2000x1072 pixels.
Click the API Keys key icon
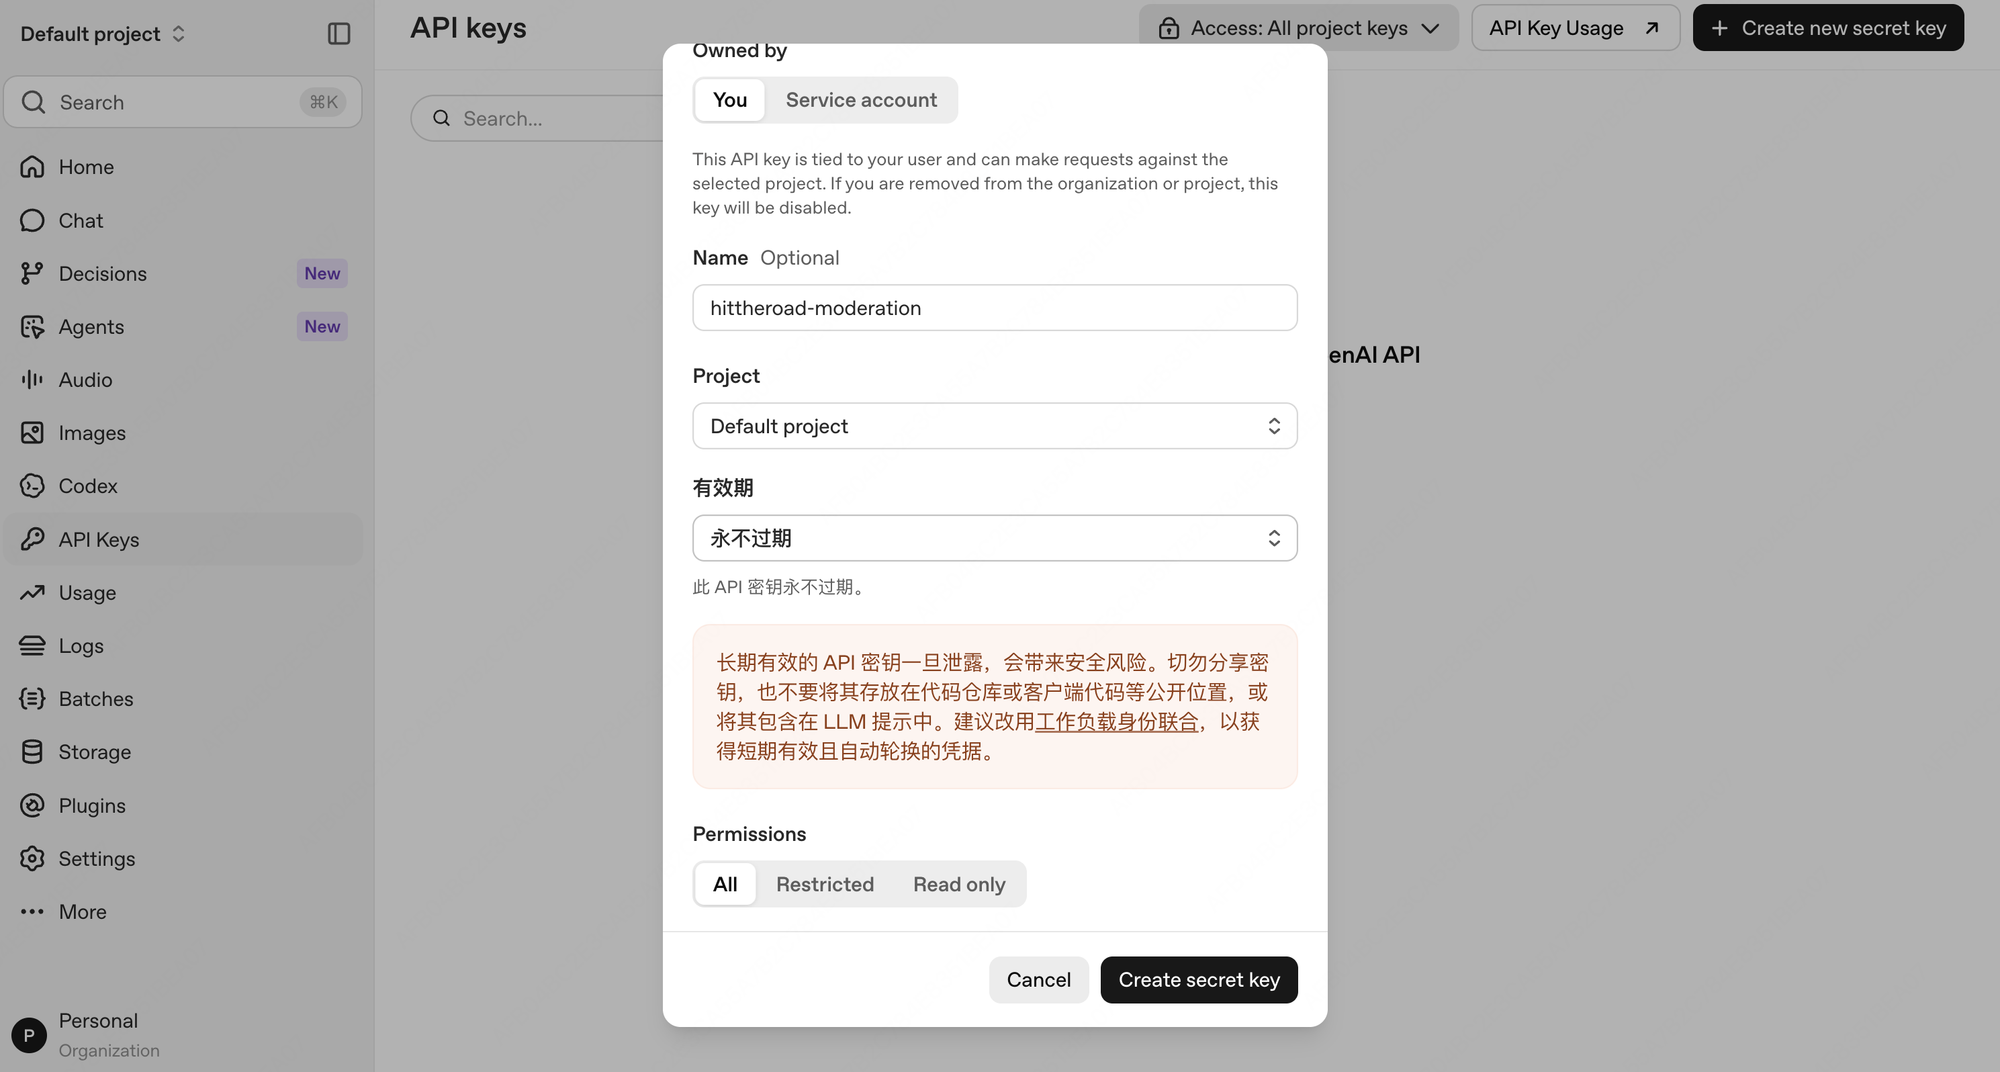point(32,539)
